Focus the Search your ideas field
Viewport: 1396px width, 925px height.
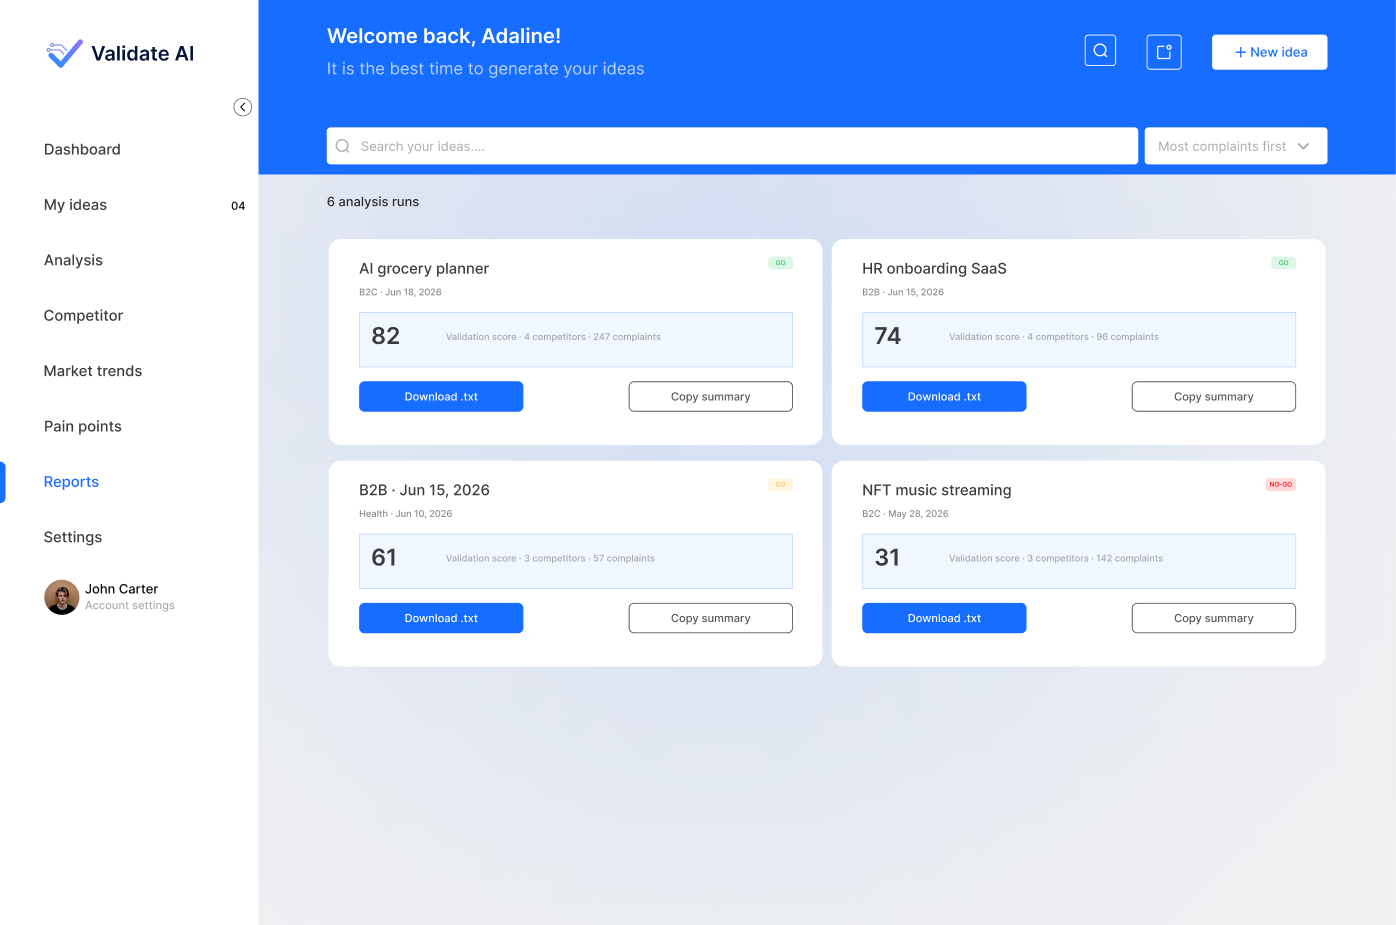pos(732,146)
